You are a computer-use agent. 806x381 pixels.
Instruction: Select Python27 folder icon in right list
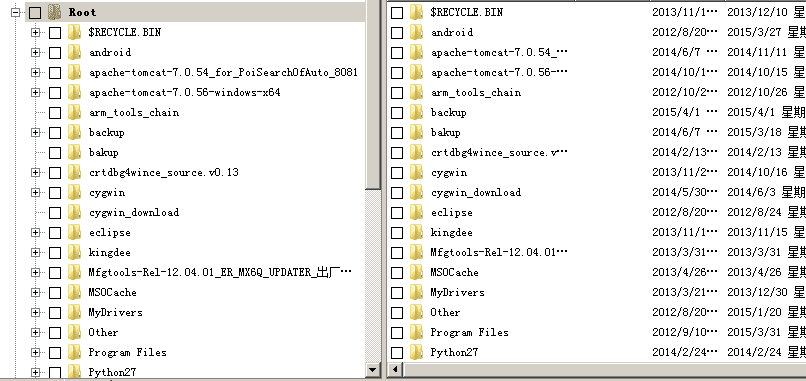pos(416,352)
